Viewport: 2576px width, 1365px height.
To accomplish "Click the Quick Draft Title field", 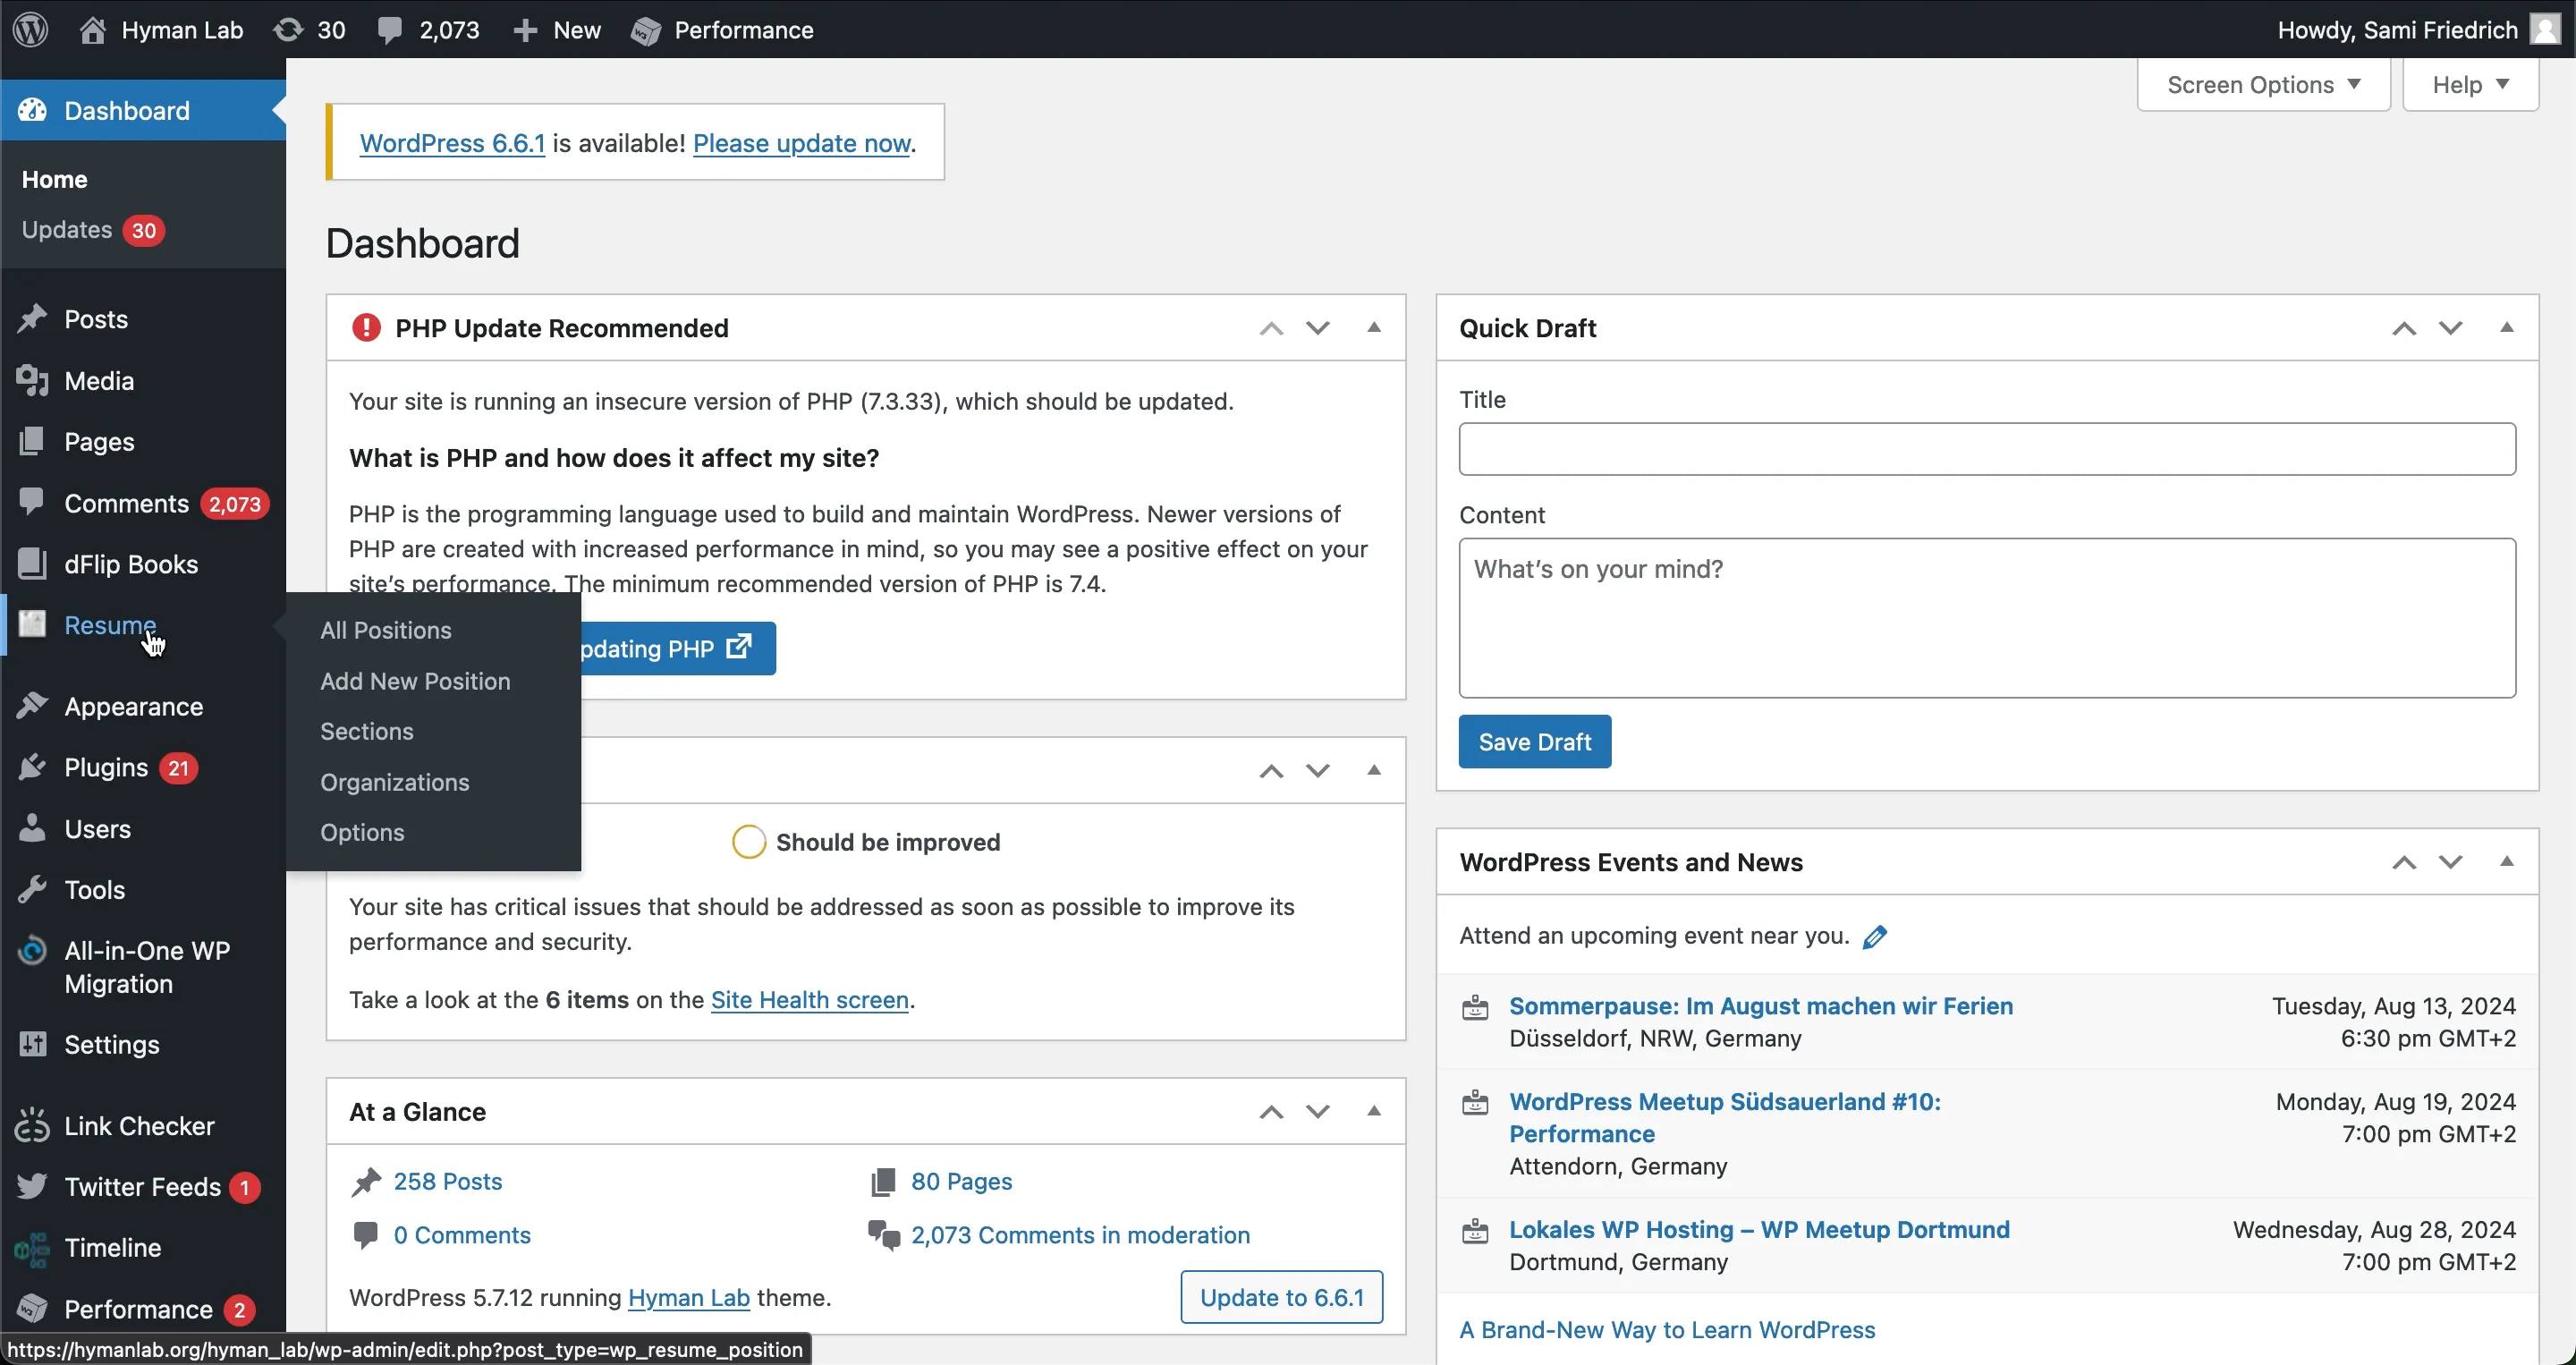I will [x=1987, y=449].
